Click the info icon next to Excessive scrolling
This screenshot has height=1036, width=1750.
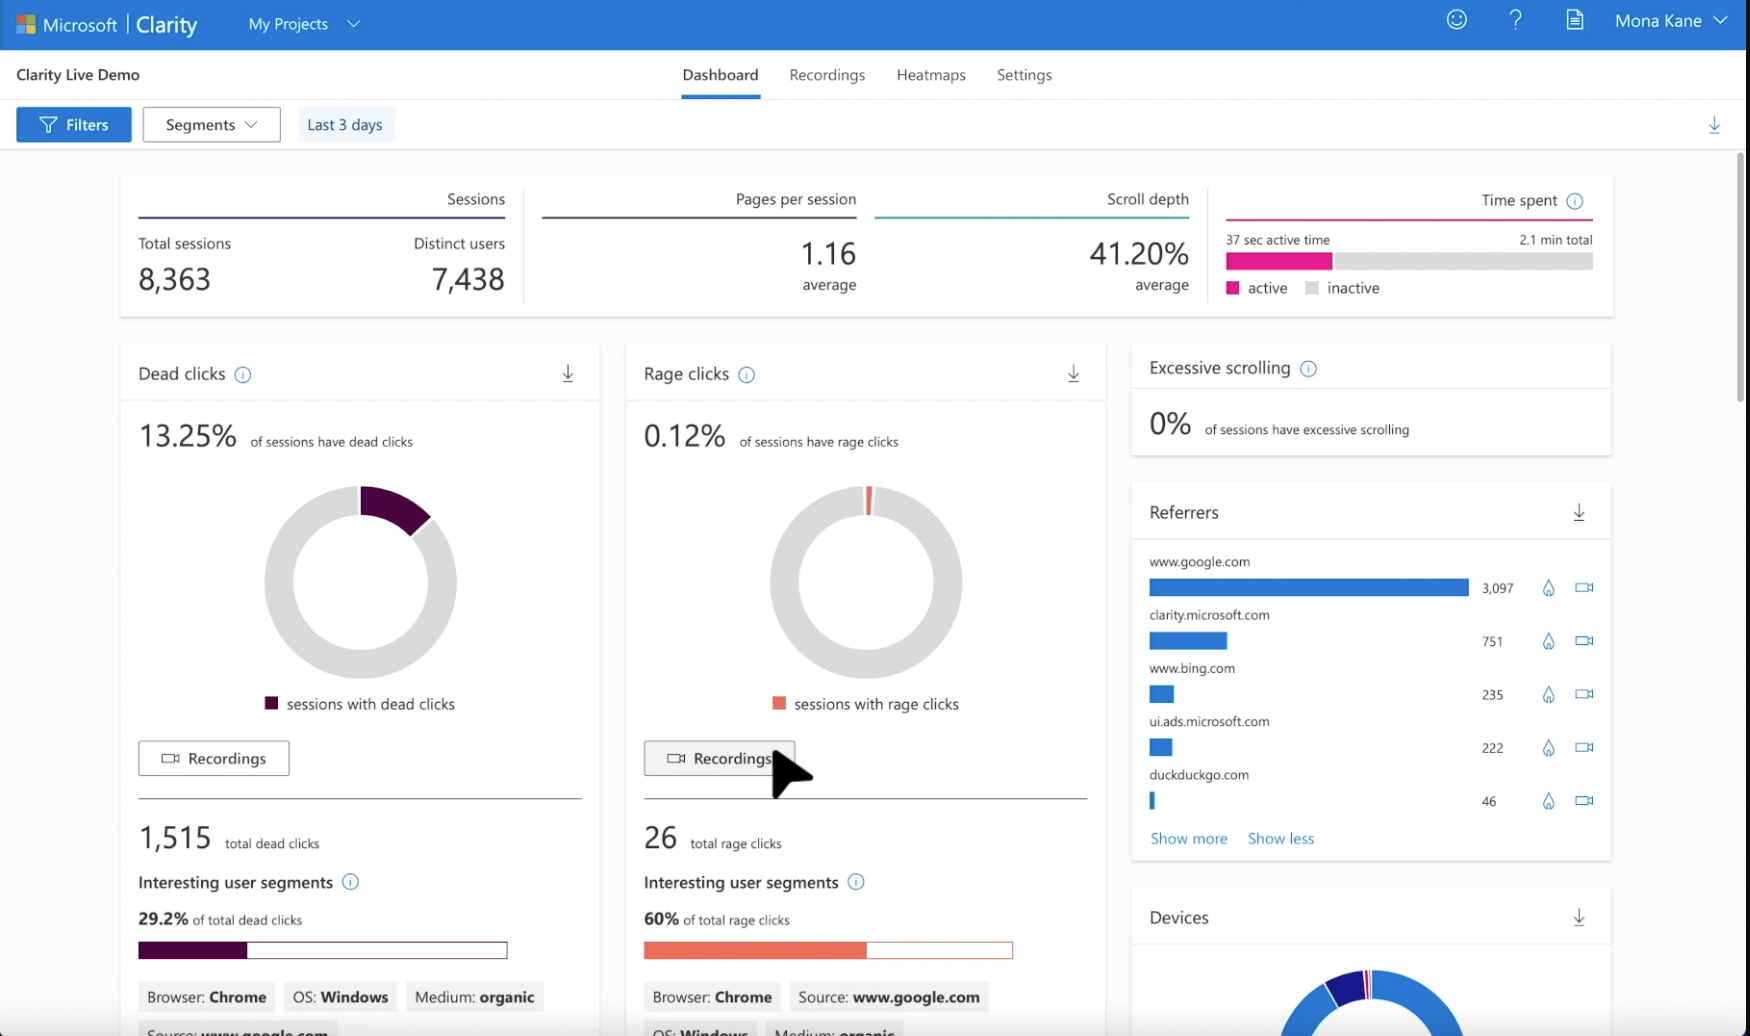tap(1310, 368)
